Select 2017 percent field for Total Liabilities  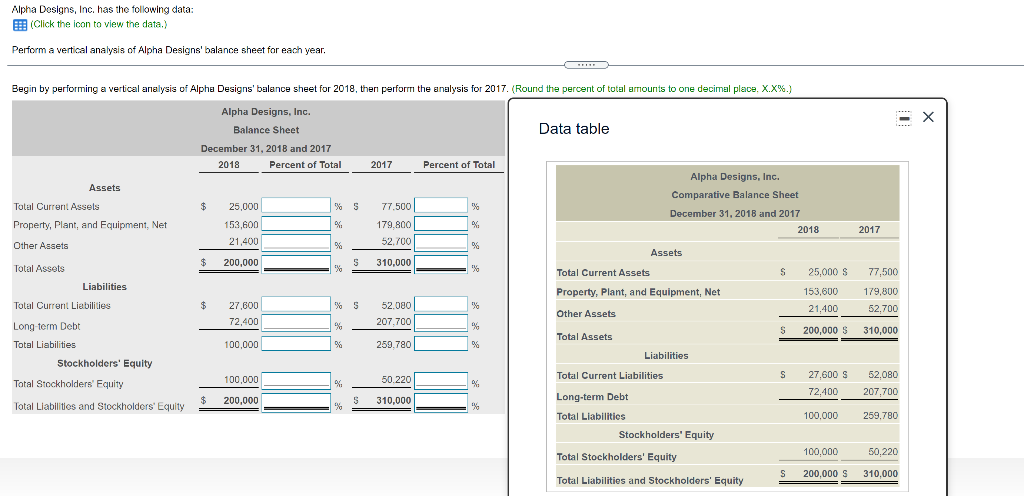[x=441, y=344]
